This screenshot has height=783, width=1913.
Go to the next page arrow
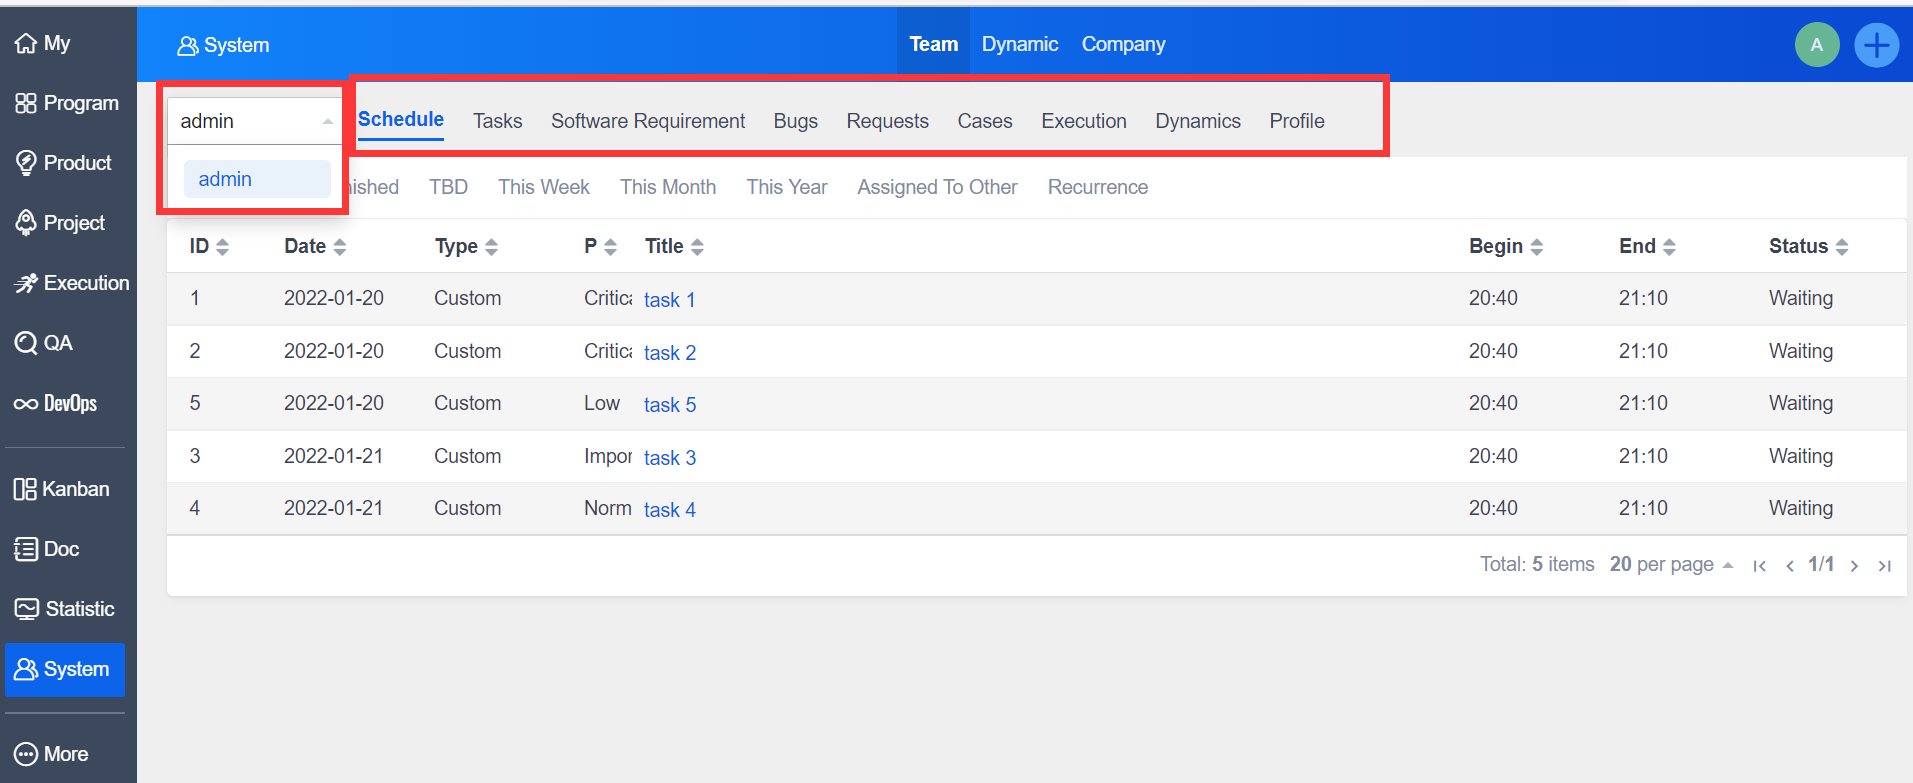coord(1854,566)
